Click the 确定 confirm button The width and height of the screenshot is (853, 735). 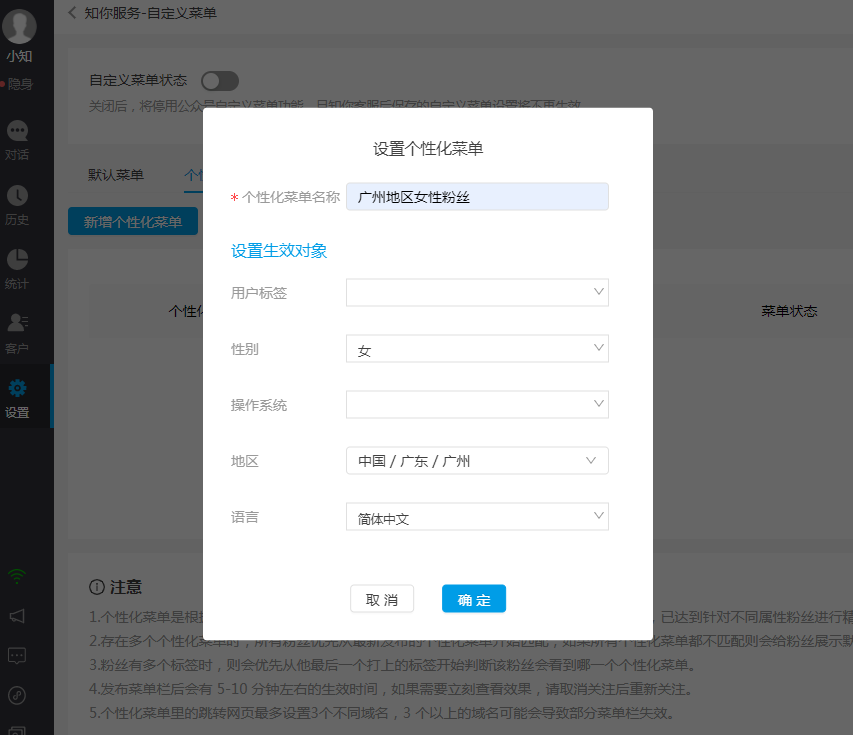[x=473, y=598]
